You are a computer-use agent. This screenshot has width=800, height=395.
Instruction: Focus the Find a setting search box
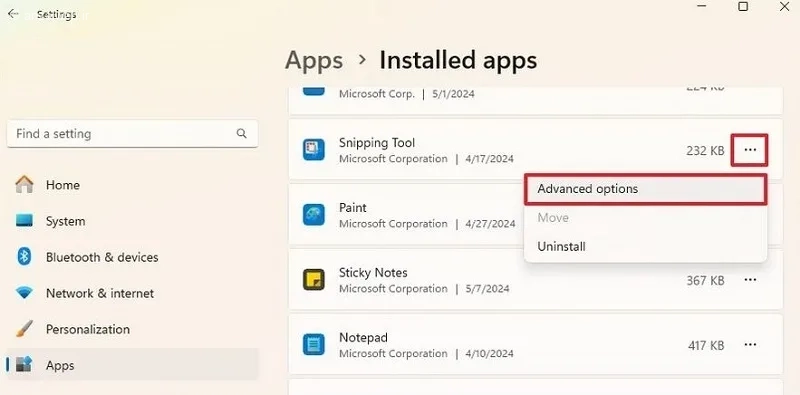tap(132, 134)
